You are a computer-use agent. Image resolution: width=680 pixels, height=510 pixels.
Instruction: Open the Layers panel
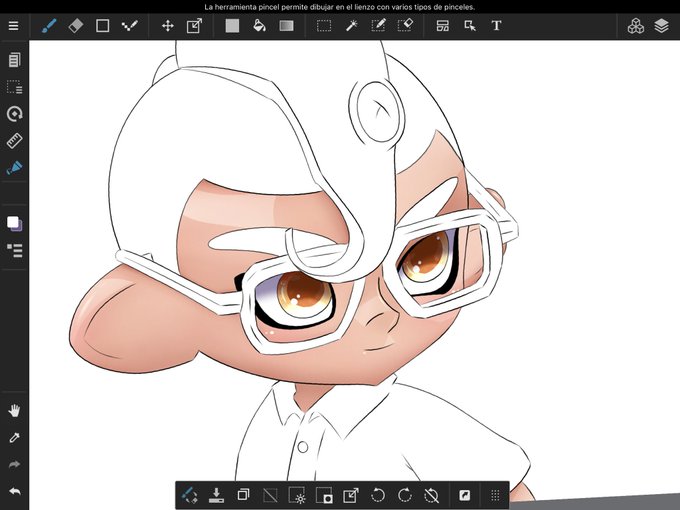tap(661, 26)
